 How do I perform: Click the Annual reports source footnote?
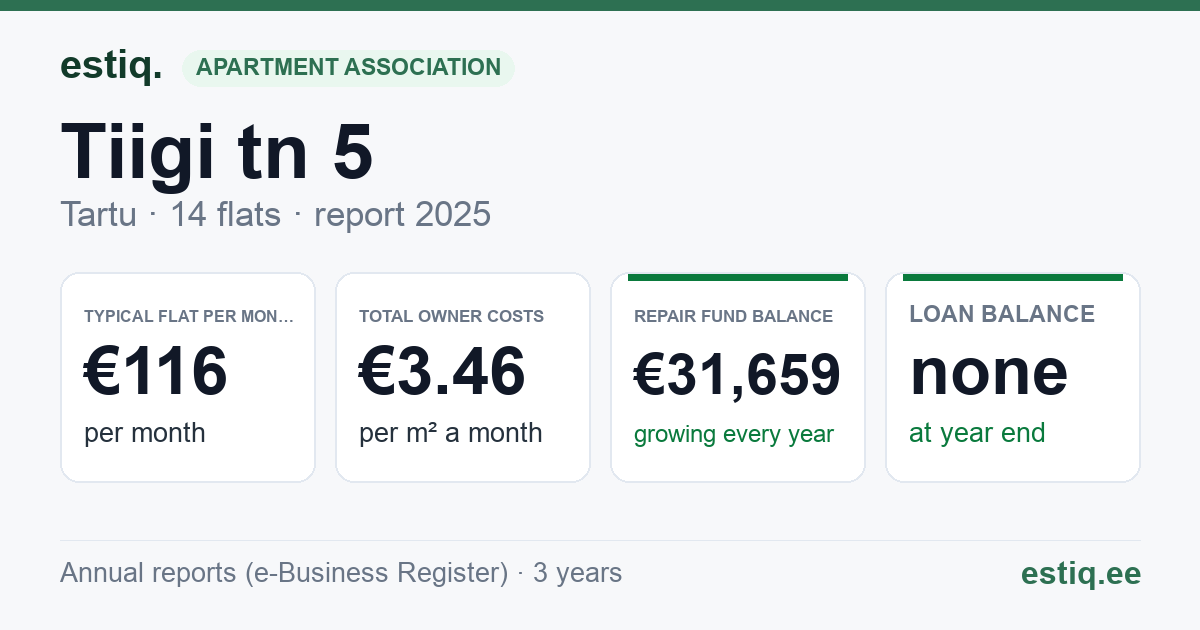(341, 573)
